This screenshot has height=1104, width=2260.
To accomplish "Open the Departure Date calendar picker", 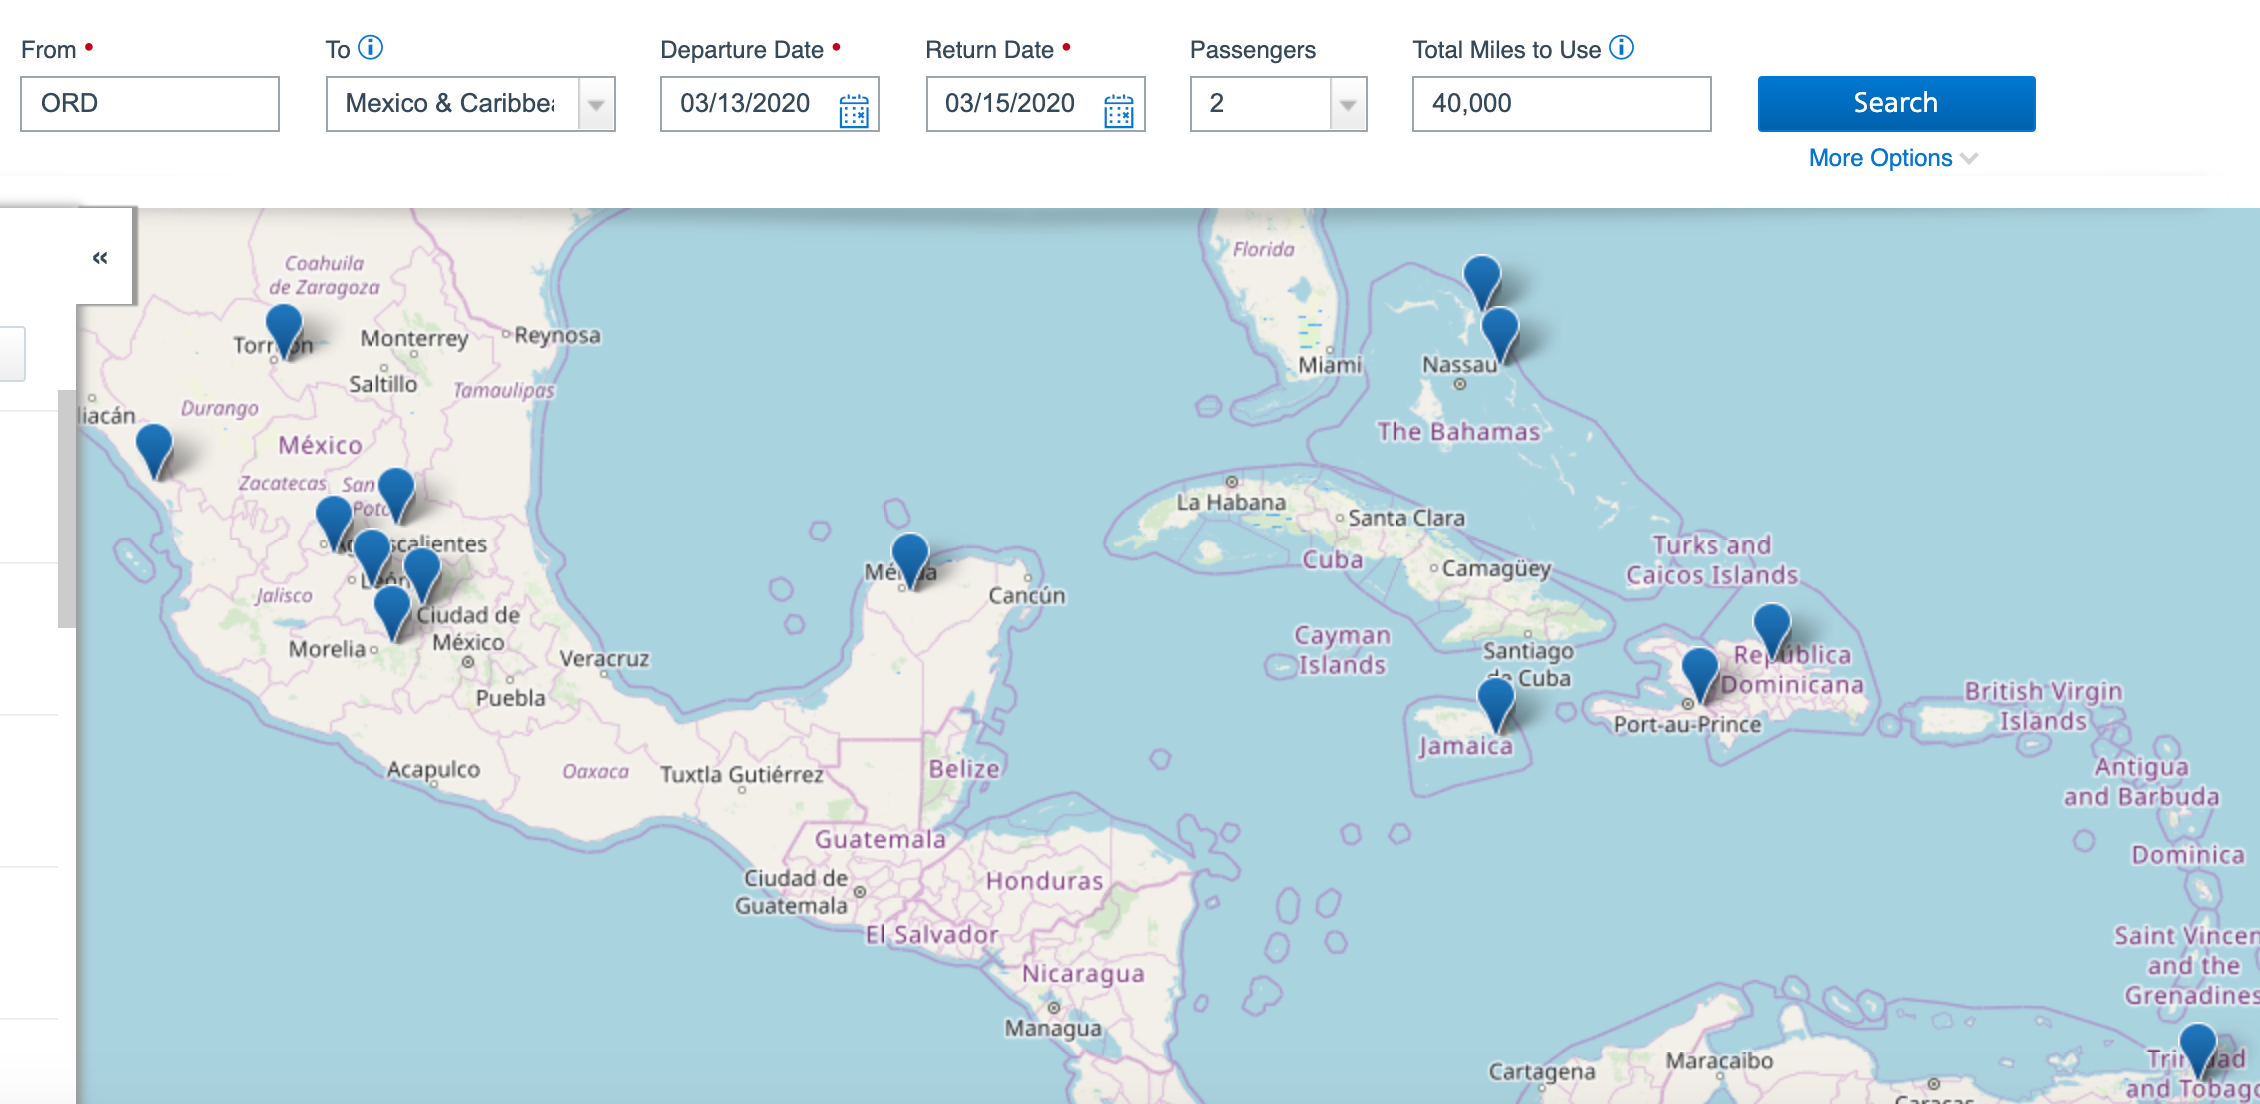I will 853,110.
